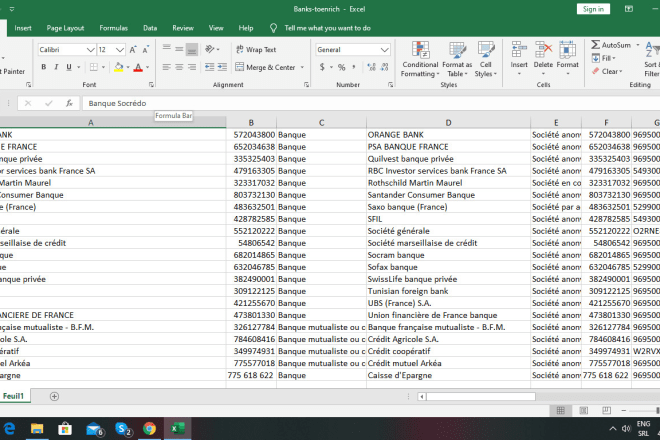The height and width of the screenshot is (440, 660).
Task: Click the Clear button
Action: point(607,71)
